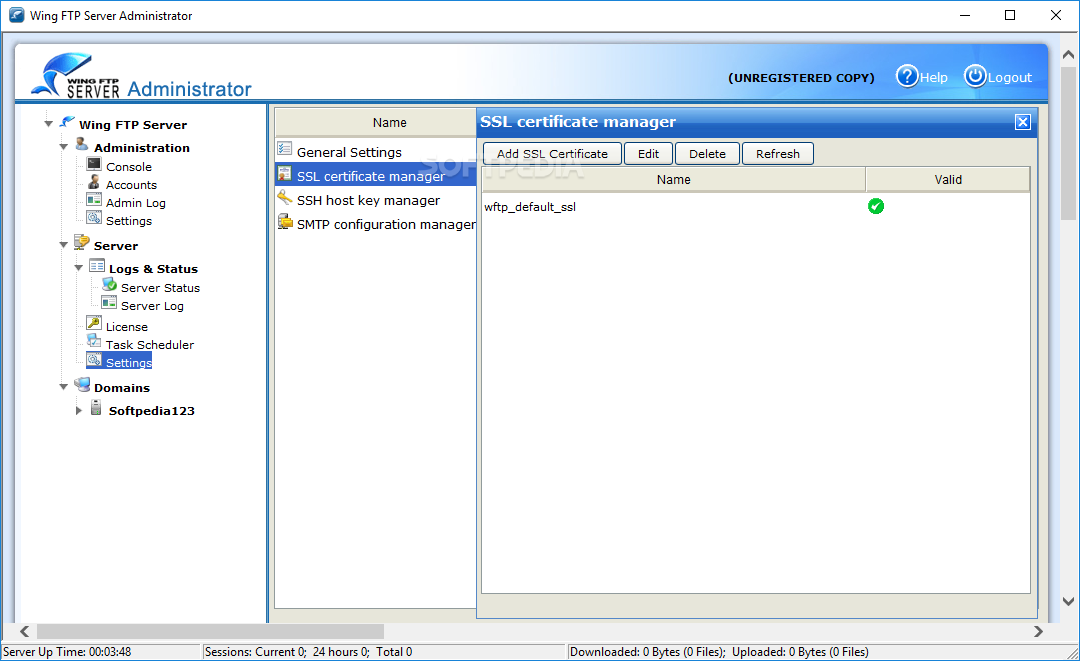Click the Task Scheduler icon
1080x661 pixels.
click(94, 341)
